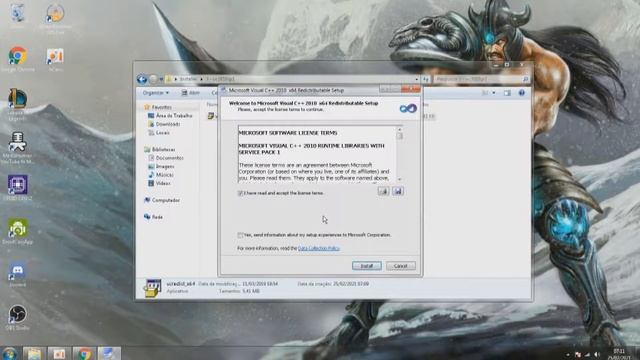Click the taskbar clock
The height and width of the screenshot is (360, 640).
coord(619,354)
